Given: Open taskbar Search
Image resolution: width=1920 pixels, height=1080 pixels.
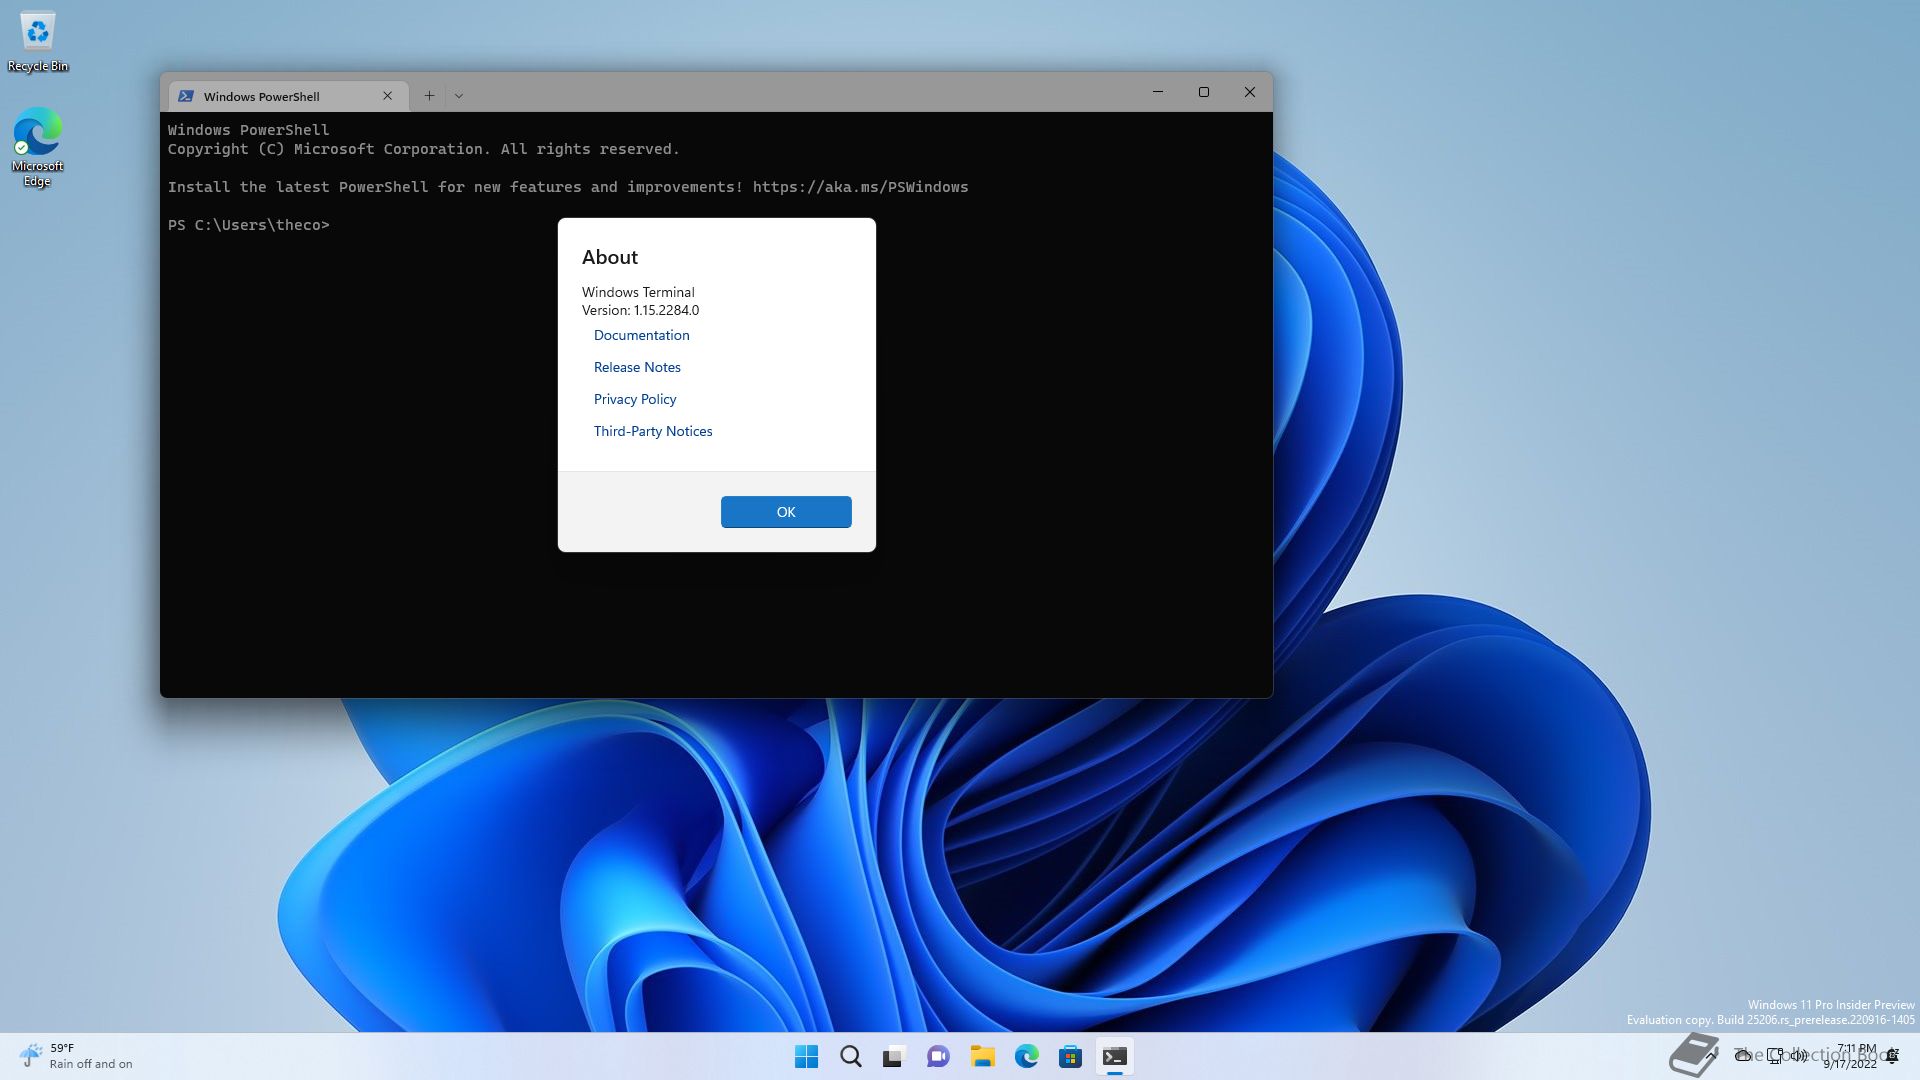Looking at the screenshot, I should coord(851,1057).
